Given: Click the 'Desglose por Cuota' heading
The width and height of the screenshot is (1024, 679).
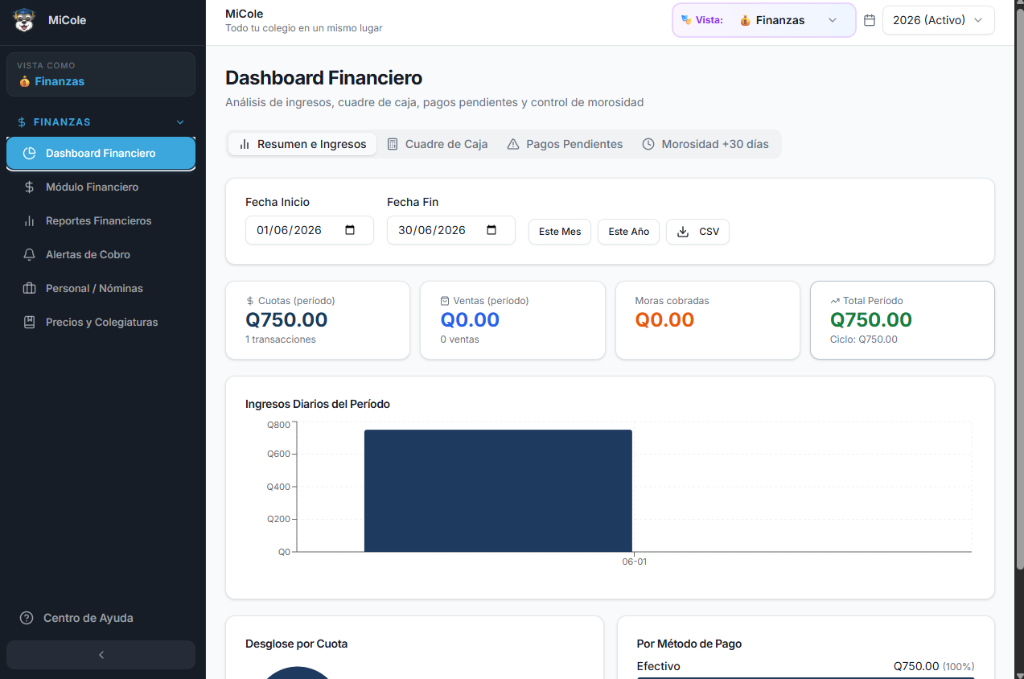Looking at the screenshot, I should click(296, 644).
